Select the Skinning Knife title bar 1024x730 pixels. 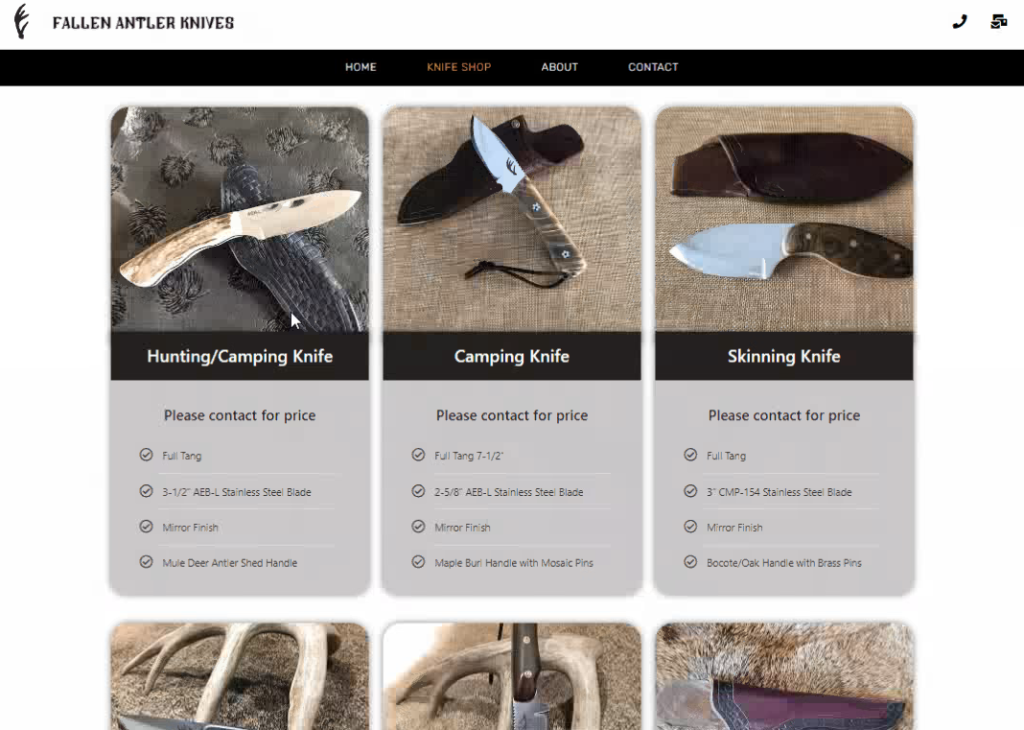pos(784,357)
